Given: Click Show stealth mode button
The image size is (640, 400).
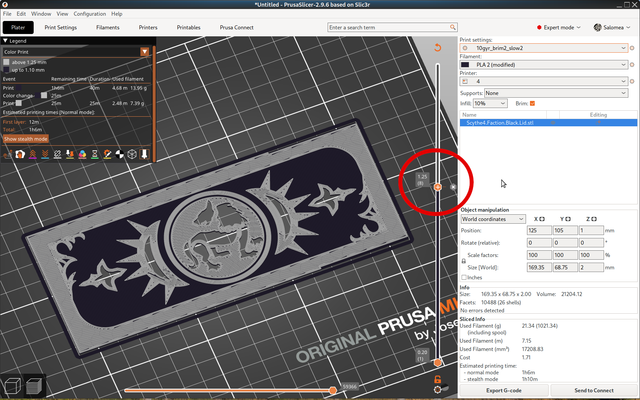Looking at the screenshot, I should pyautogui.click(x=26, y=139).
